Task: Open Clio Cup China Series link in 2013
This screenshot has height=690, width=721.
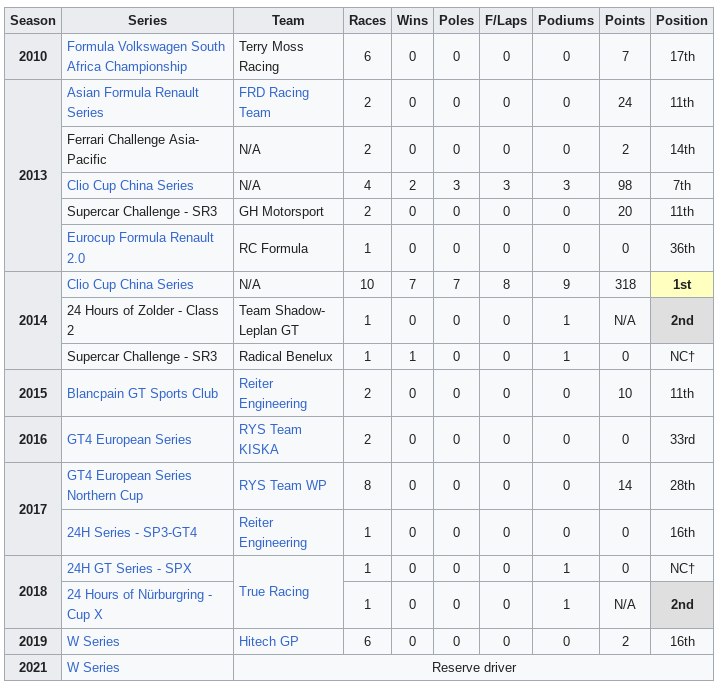Action: click(x=130, y=185)
